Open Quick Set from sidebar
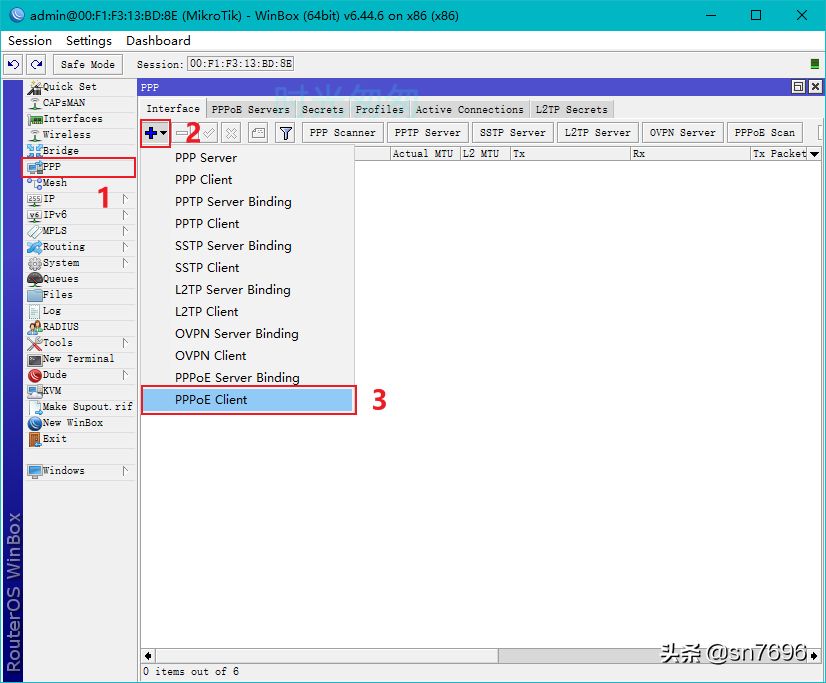Image resolution: width=826 pixels, height=683 pixels. 80,87
